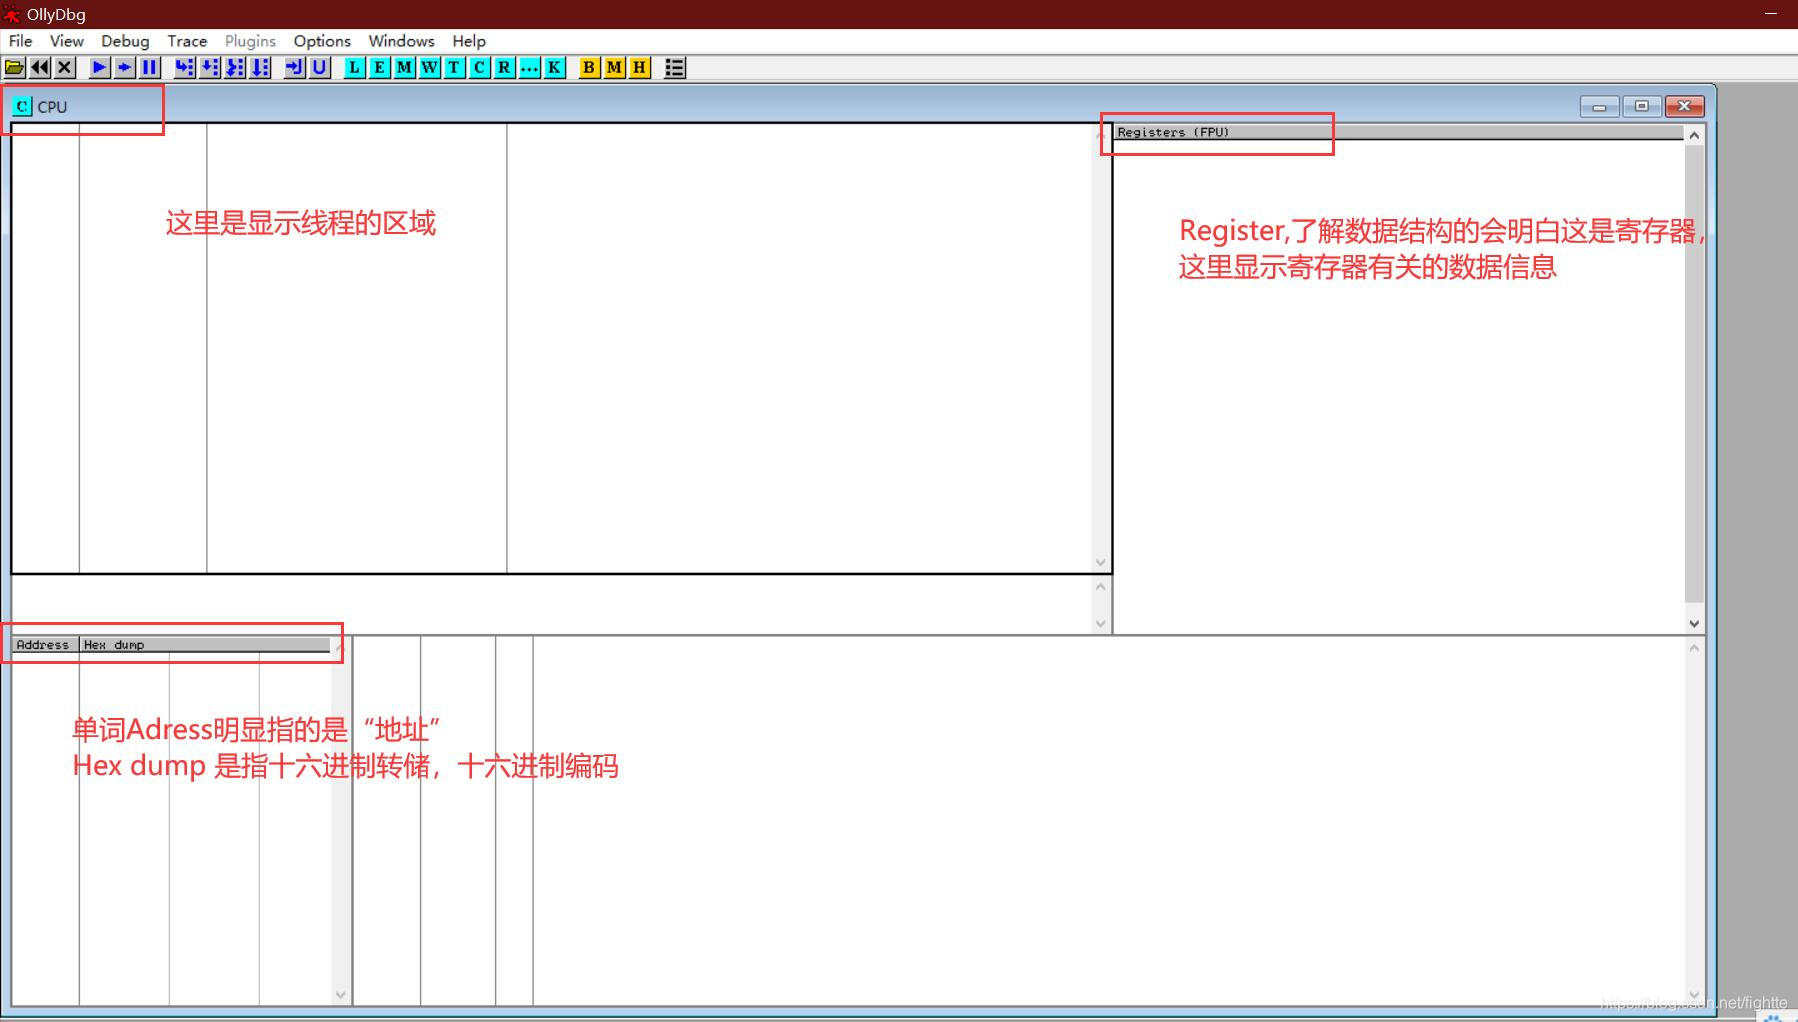
Task: Open CPU window with toolbar C icon
Action: pyautogui.click(x=479, y=68)
